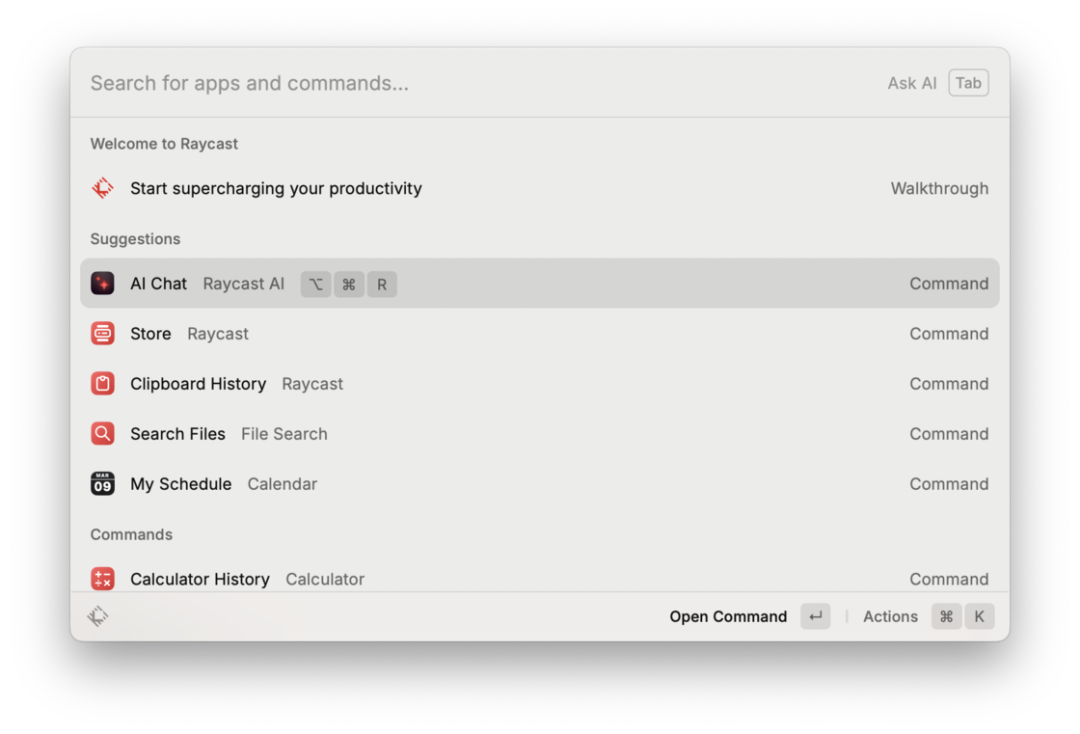This screenshot has height=734, width=1080.
Task: Click the Raycast logo beside Start supercharging
Action: (x=103, y=188)
